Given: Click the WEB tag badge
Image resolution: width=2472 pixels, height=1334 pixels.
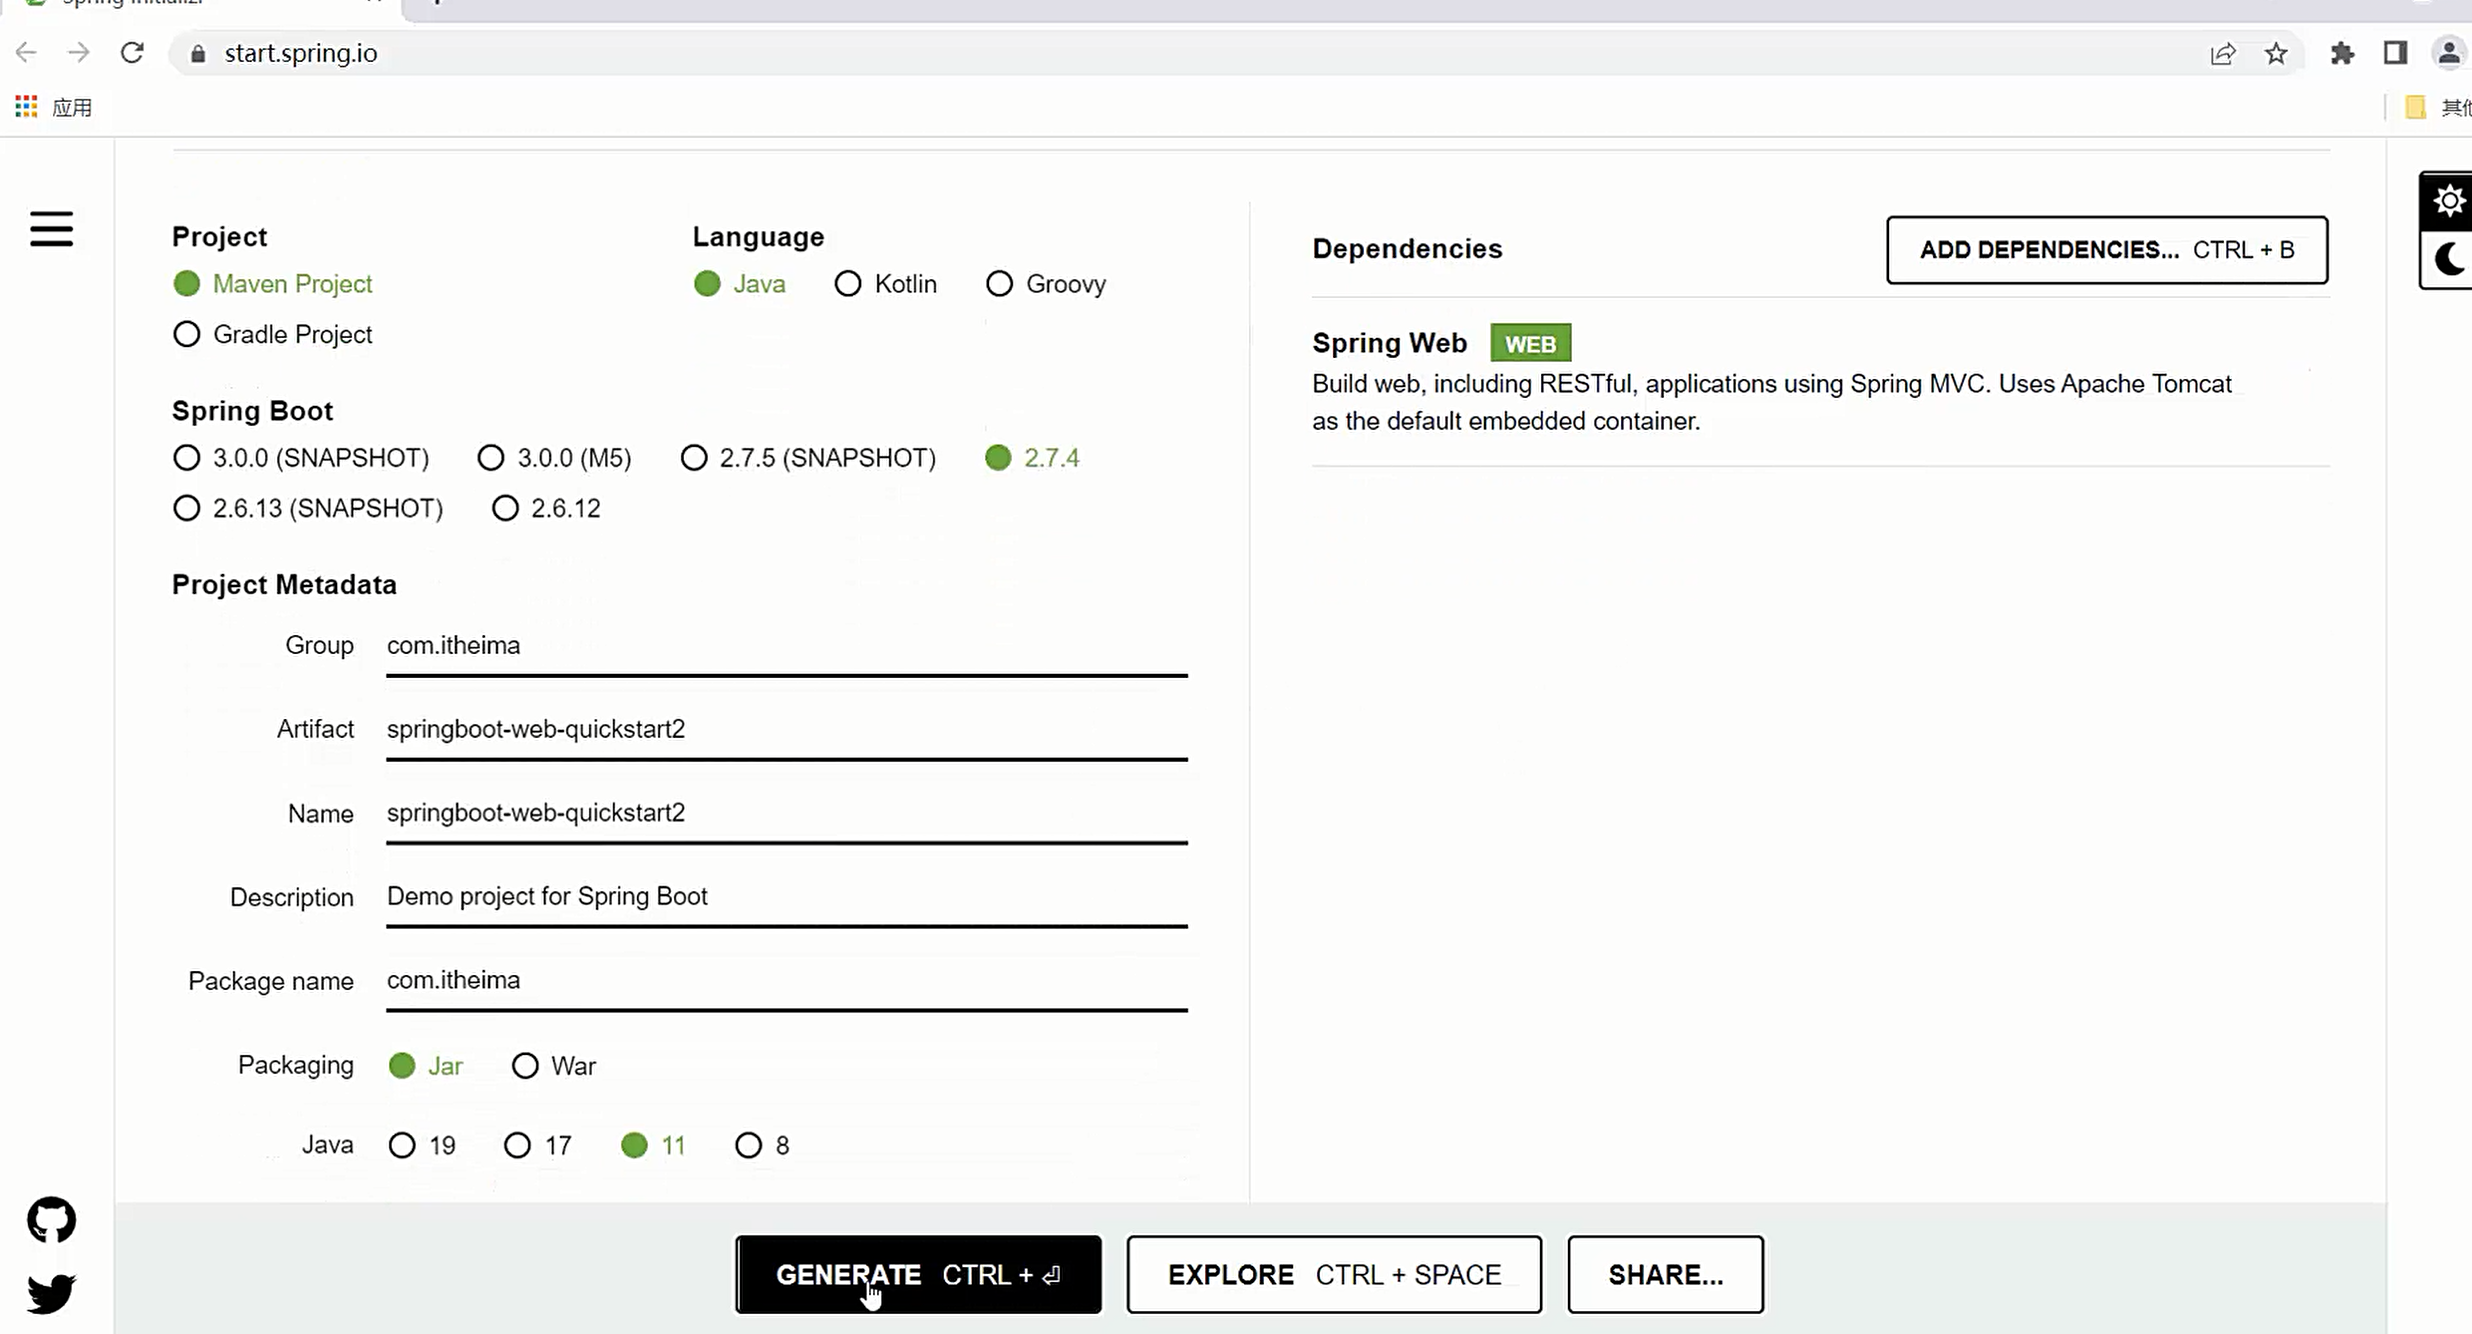Looking at the screenshot, I should [x=1530, y=343].
